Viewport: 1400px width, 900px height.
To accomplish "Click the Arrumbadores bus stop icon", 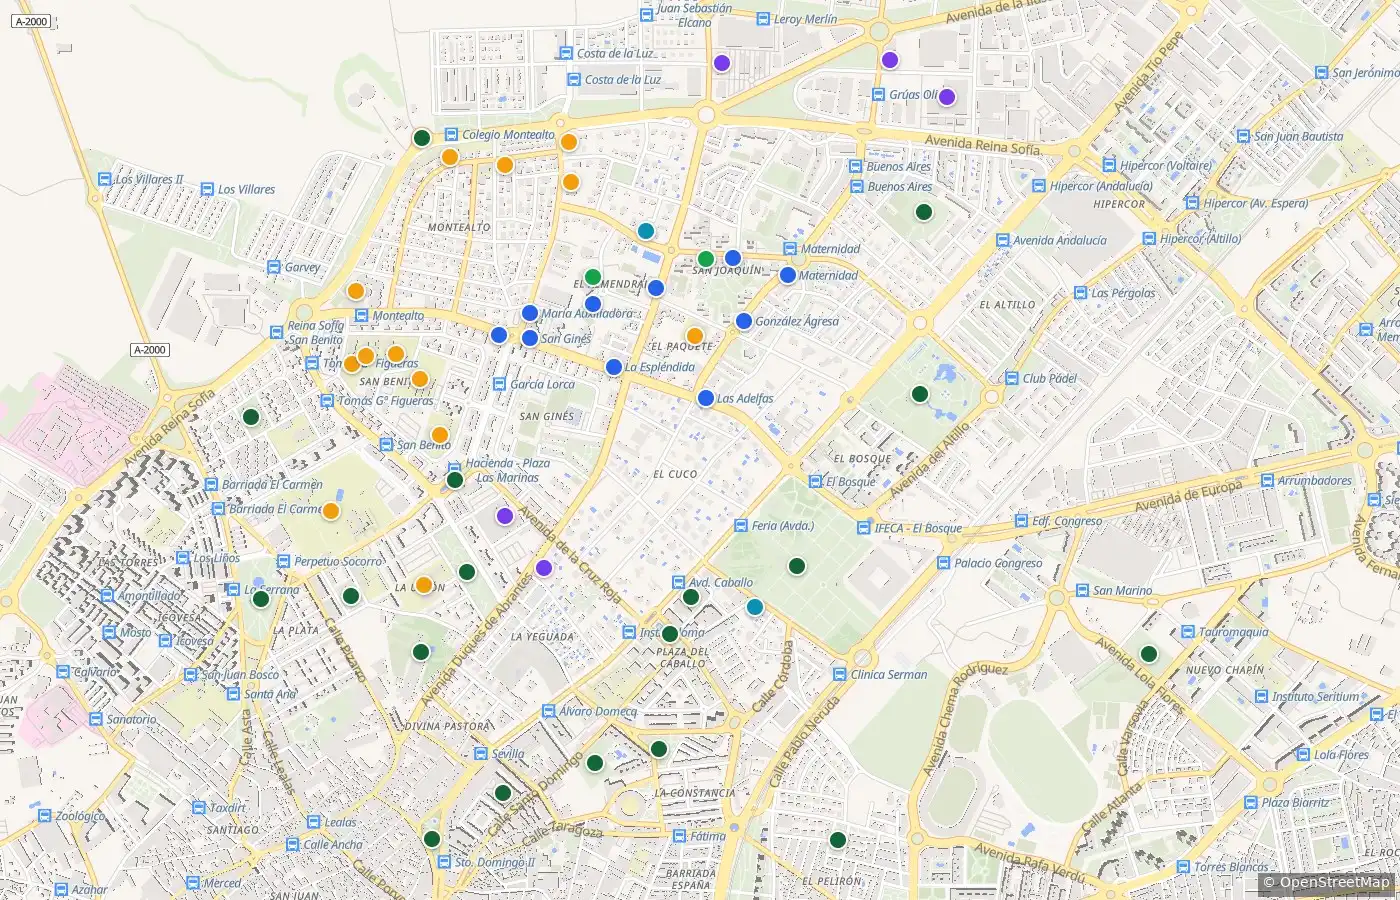I will tap(1266, 481).
